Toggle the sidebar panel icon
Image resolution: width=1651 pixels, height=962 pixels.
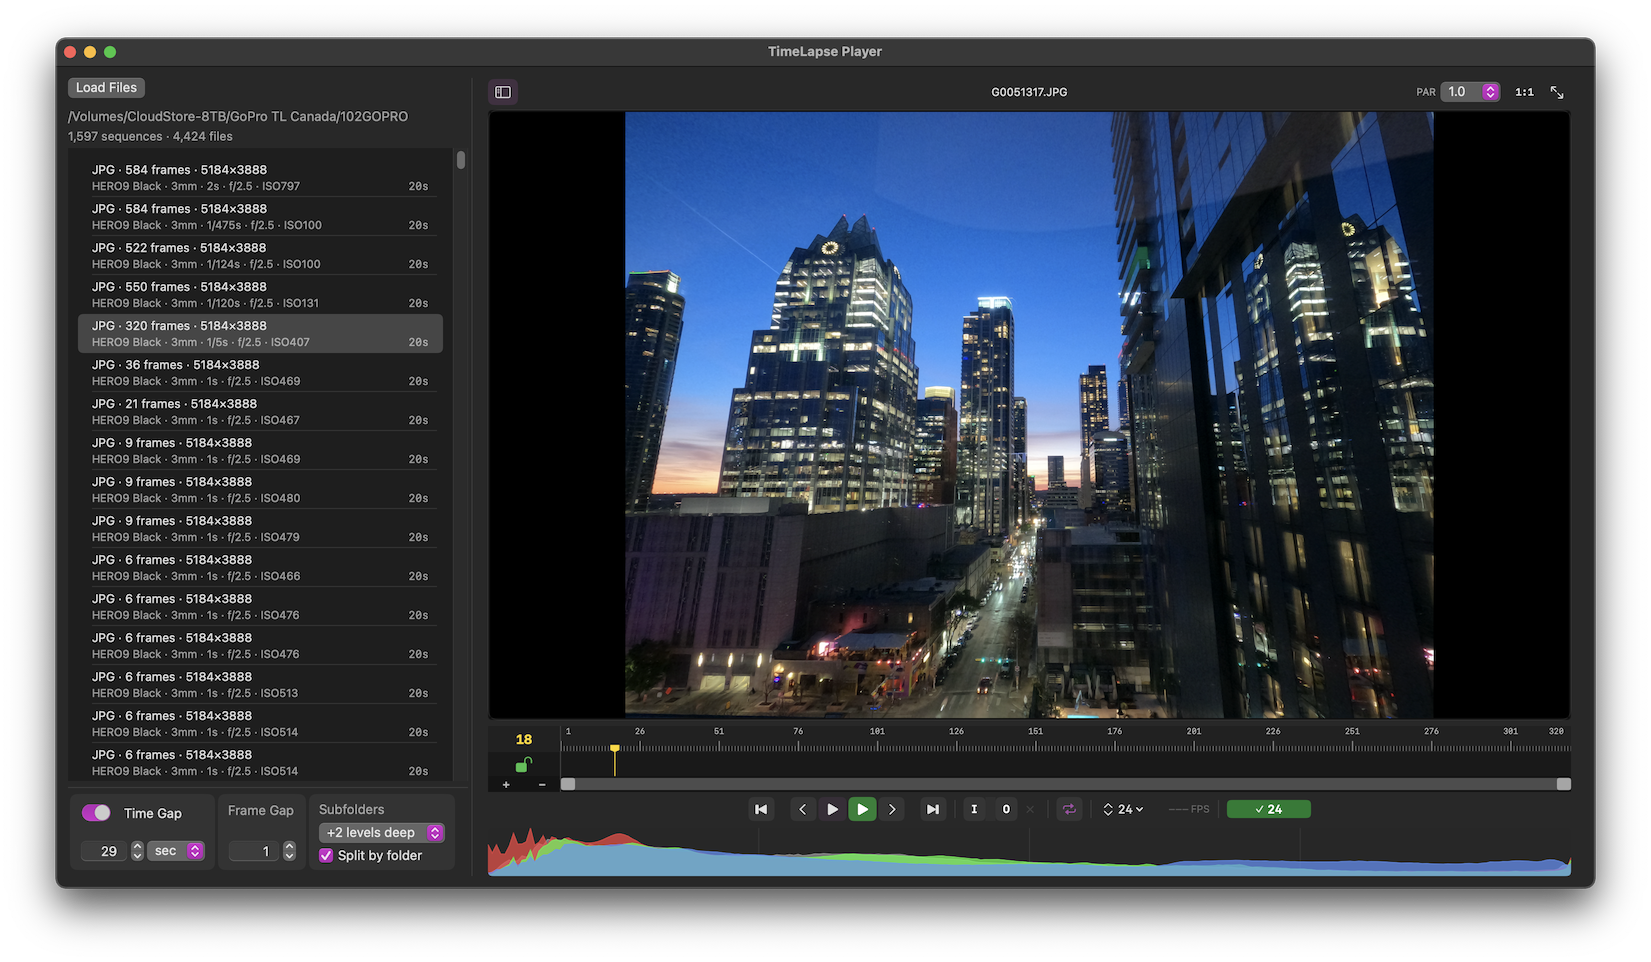pos(503,92)
